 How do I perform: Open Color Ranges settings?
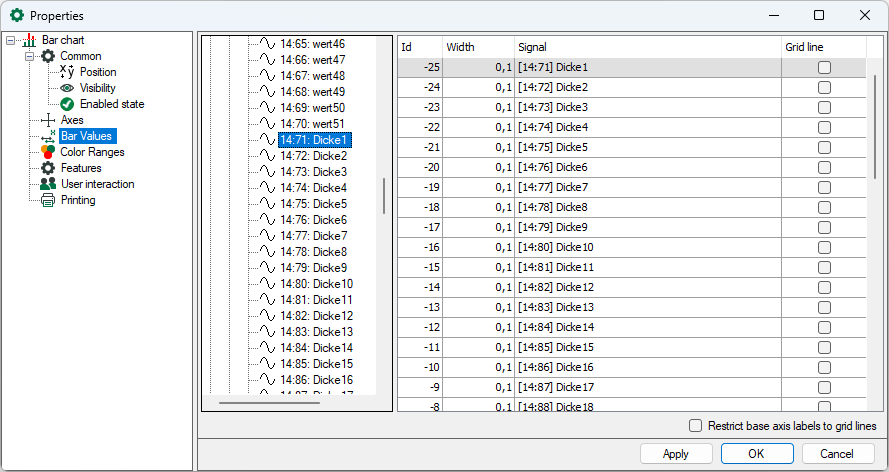92,152
